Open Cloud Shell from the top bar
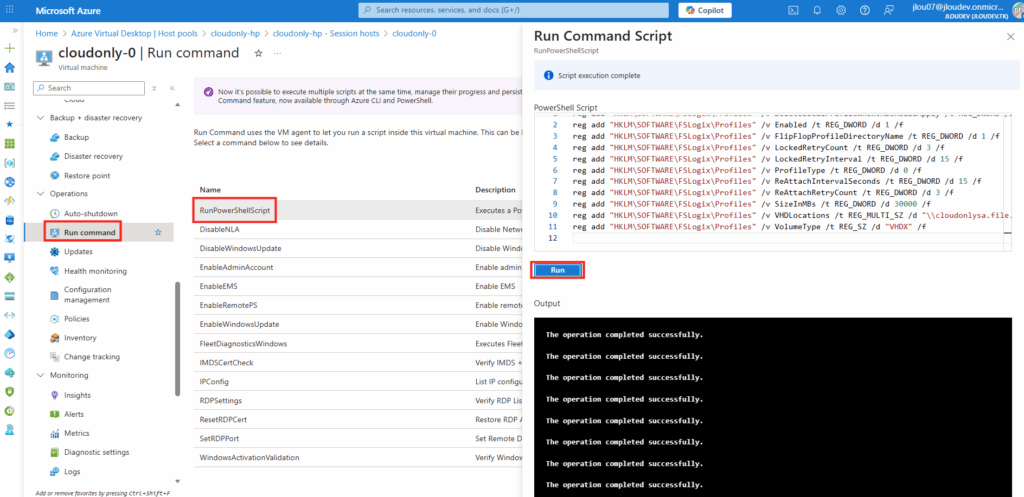The image size is (1024, 497). pos(792,10)
